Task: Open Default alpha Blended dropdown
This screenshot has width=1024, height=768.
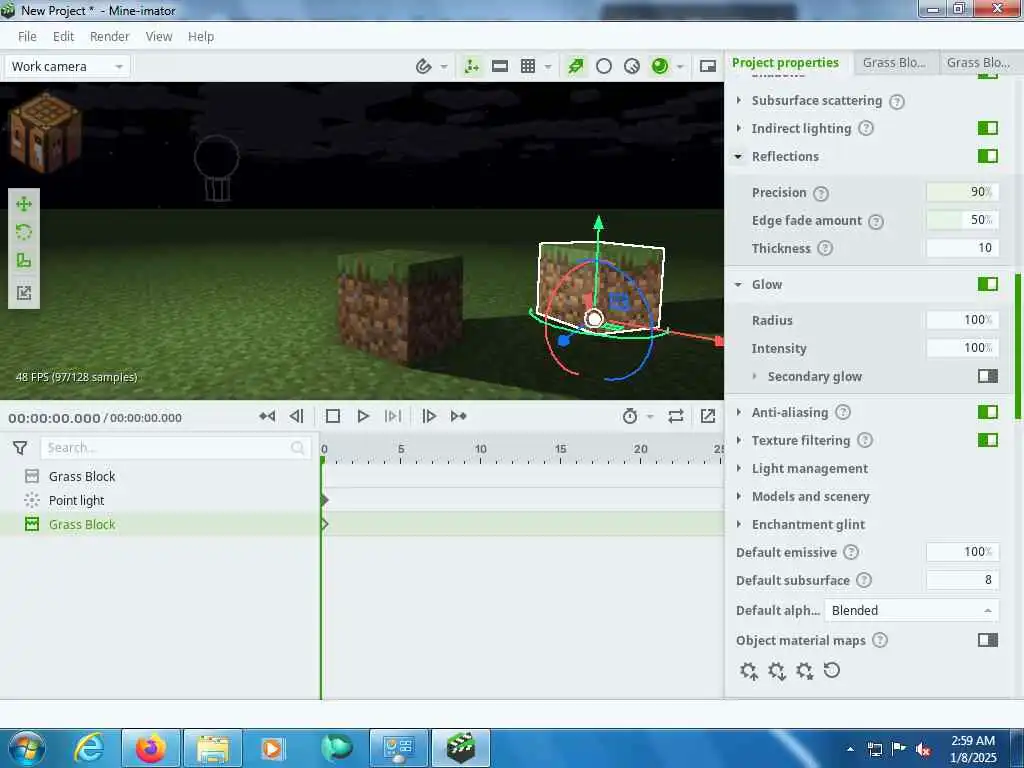Action: tap(911, 611)
